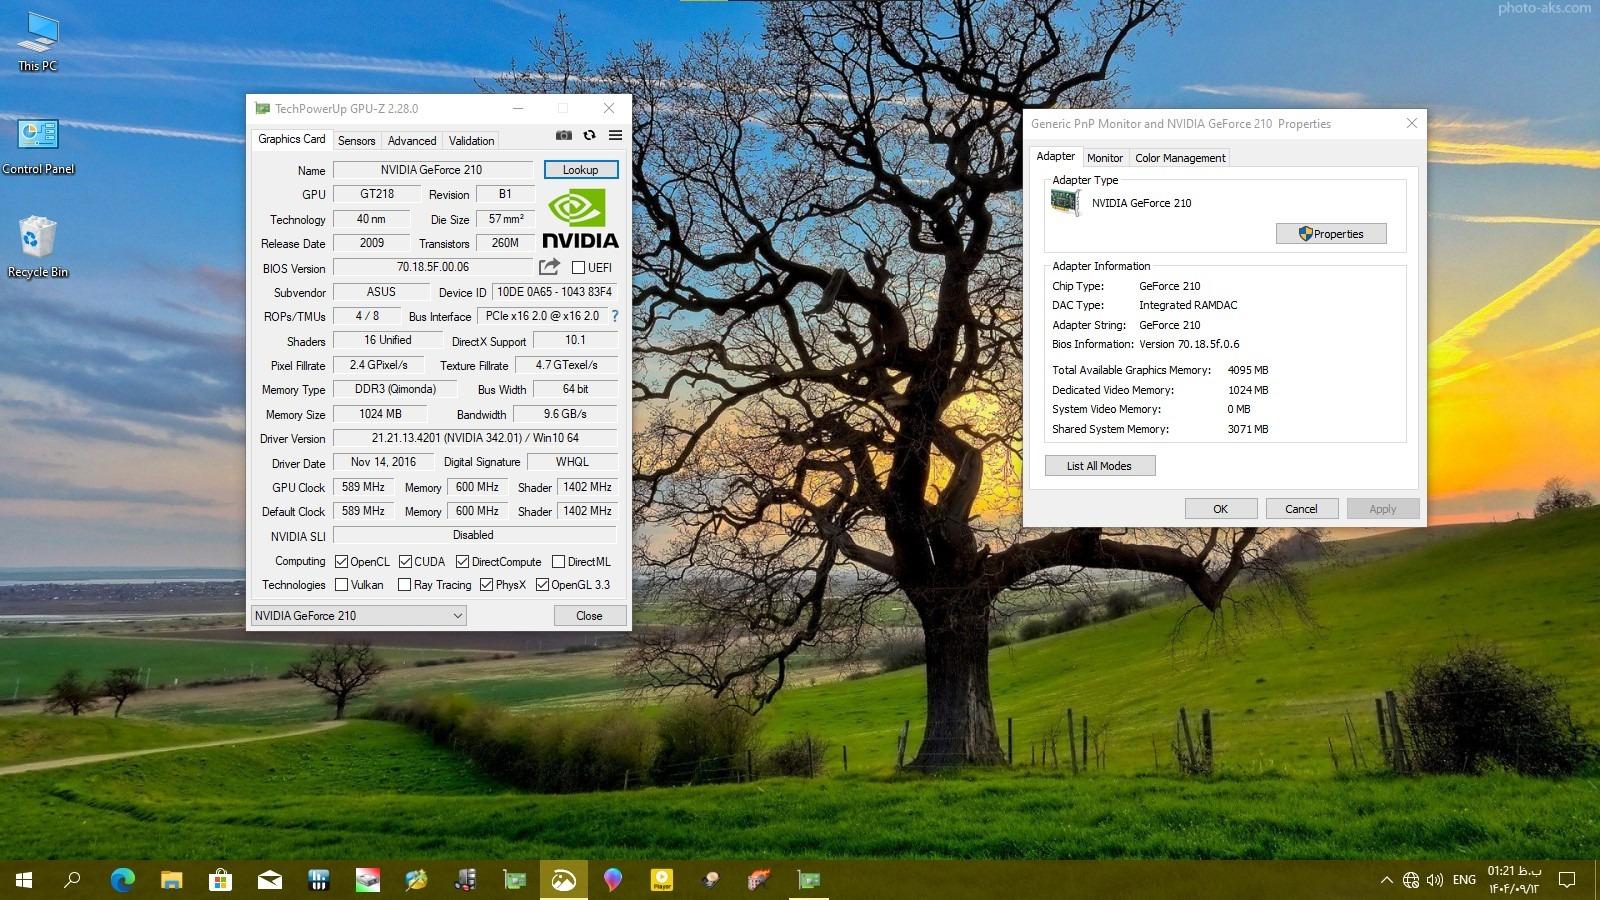Open the Recycle Bin desktop icon

point(38,246)
